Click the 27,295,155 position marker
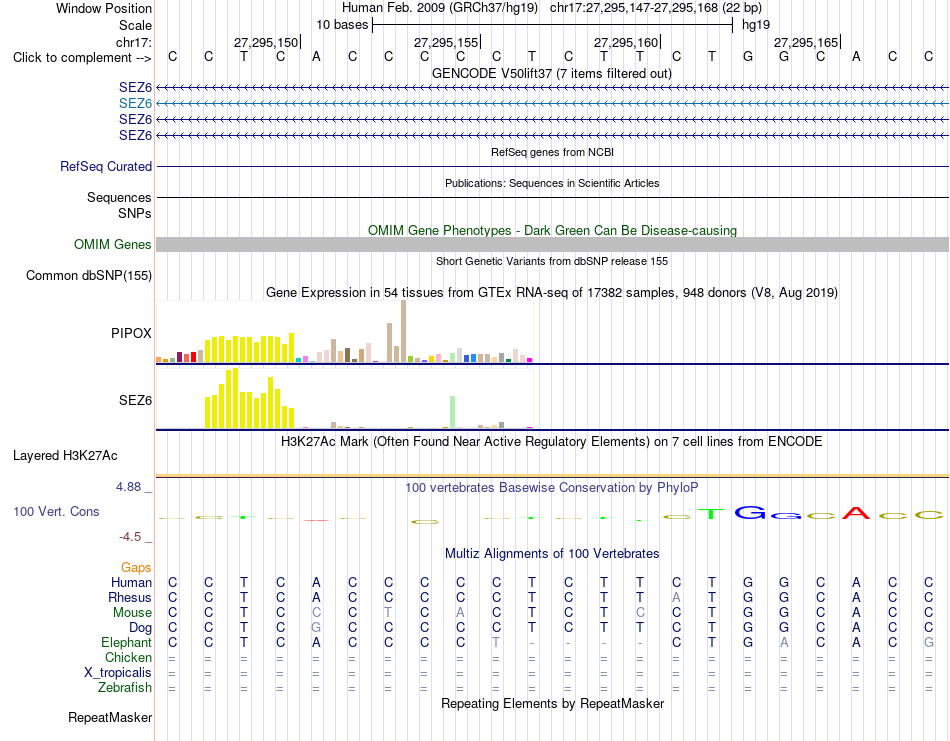This screenshot has height=741, width=950. (447, 42)
